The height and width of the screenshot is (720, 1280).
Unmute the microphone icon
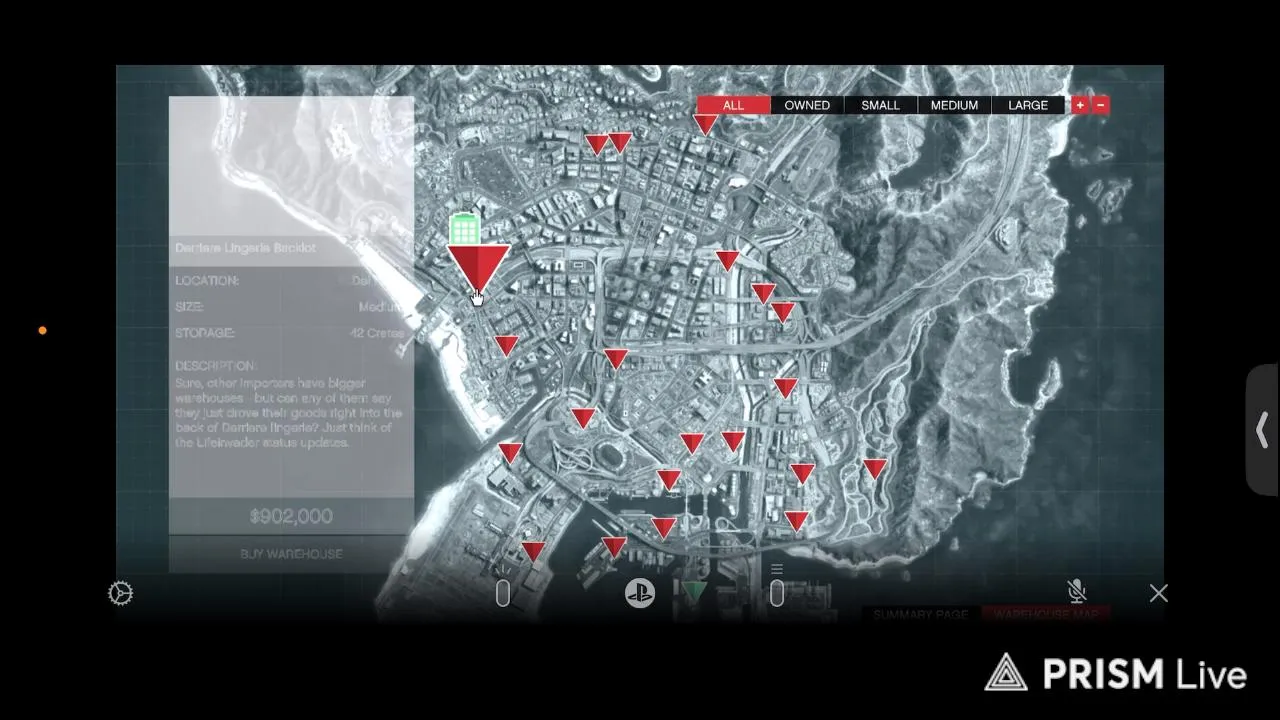[x=1077, y=592]
